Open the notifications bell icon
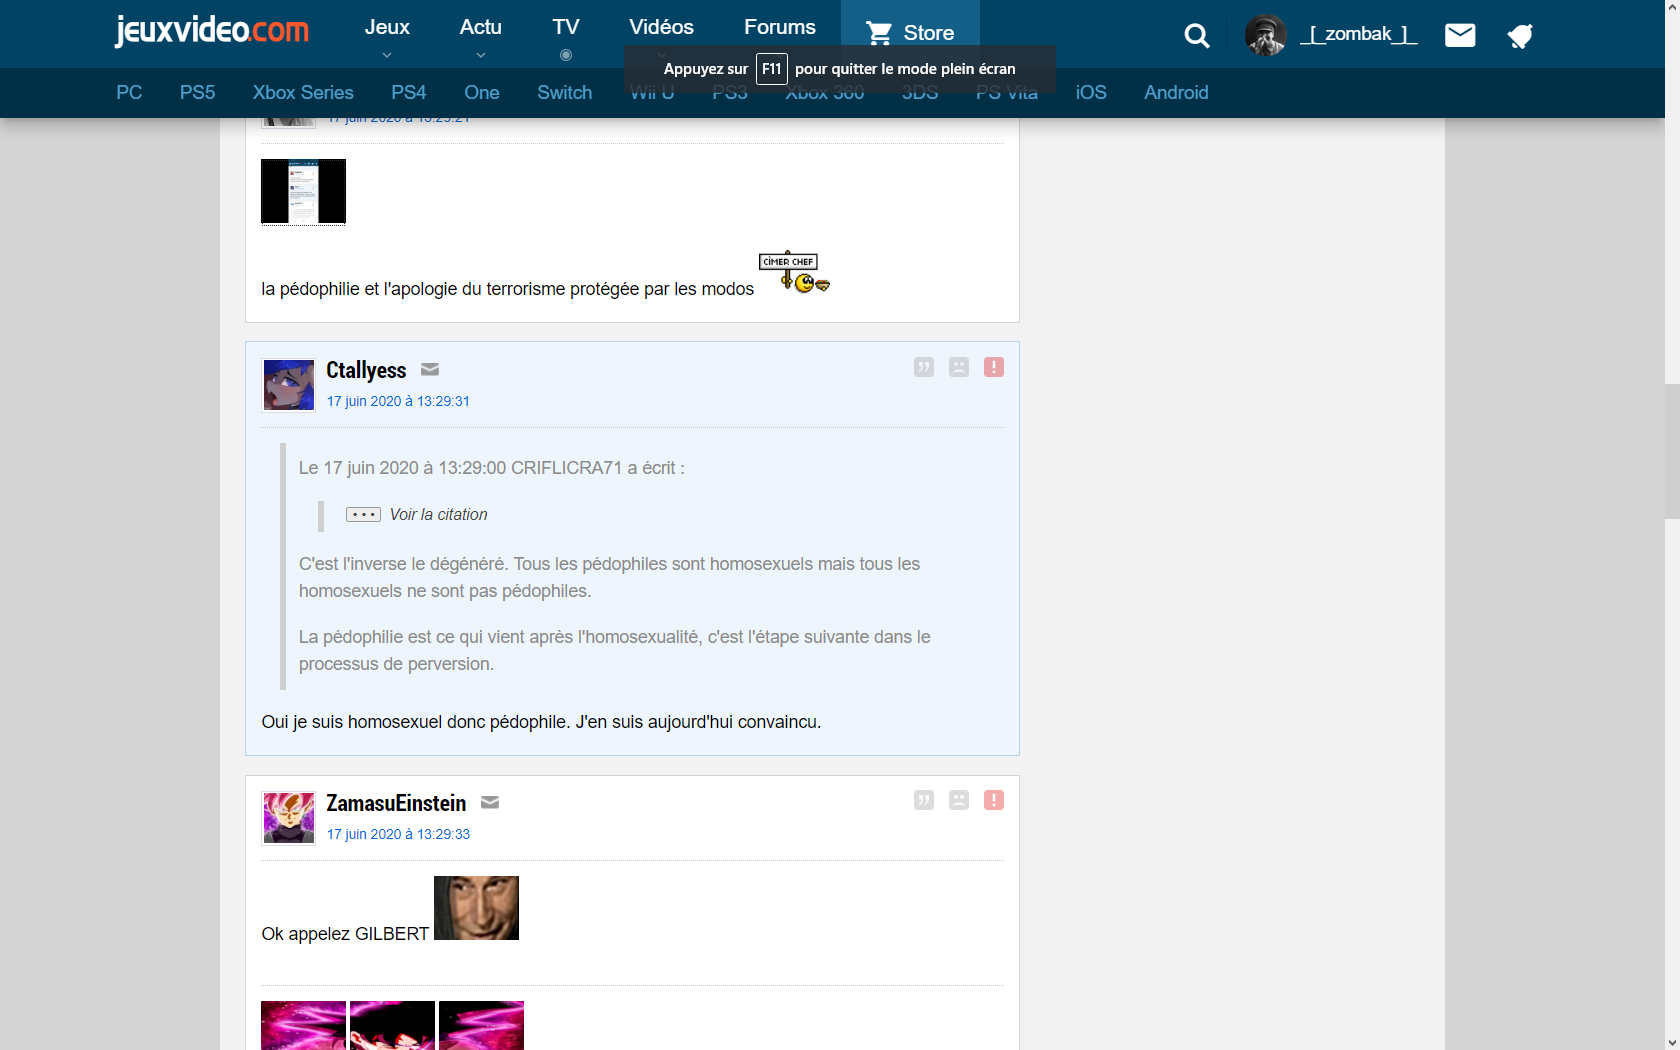Screen dimensions: 1680x1050 [1520, 36]
